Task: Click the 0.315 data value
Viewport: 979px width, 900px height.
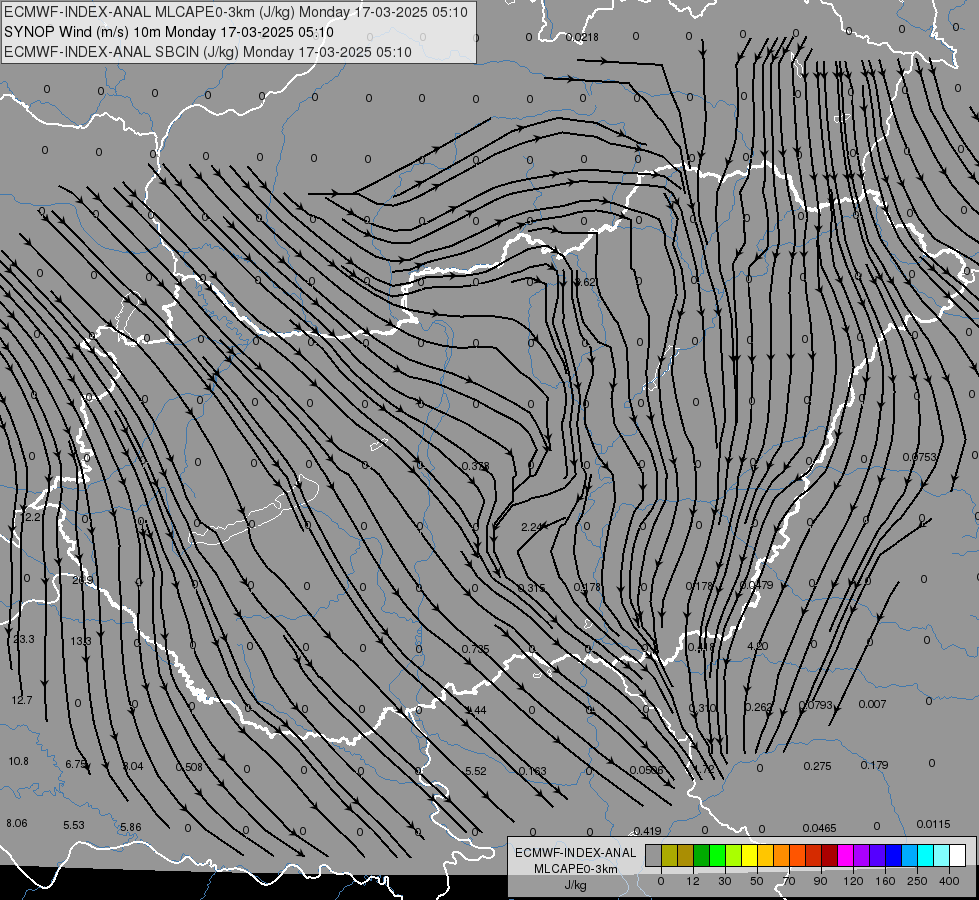Action: tap(531, 588)
